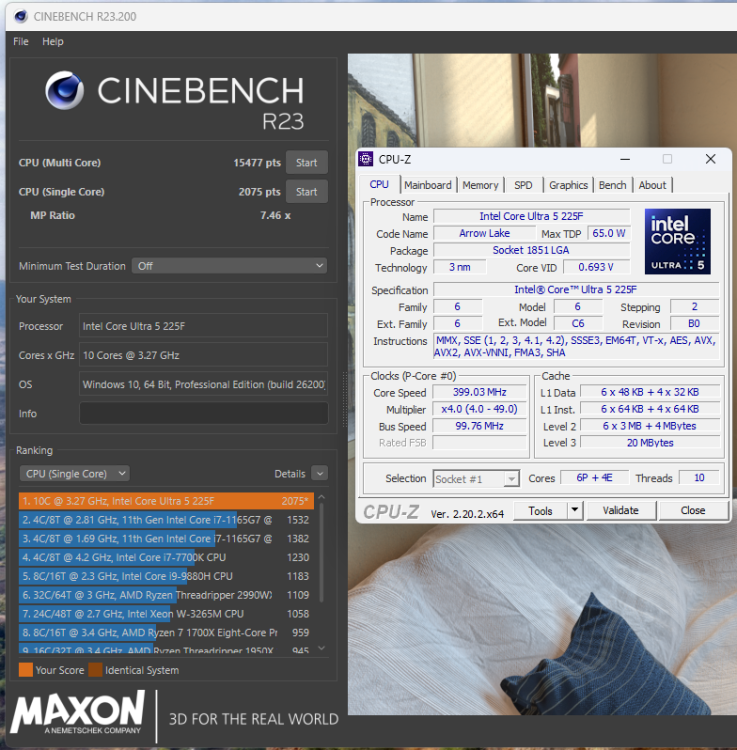This screenshot has height=750, width=737.
Task: Click the Cores x GHz field
Action: pos(204,355)
